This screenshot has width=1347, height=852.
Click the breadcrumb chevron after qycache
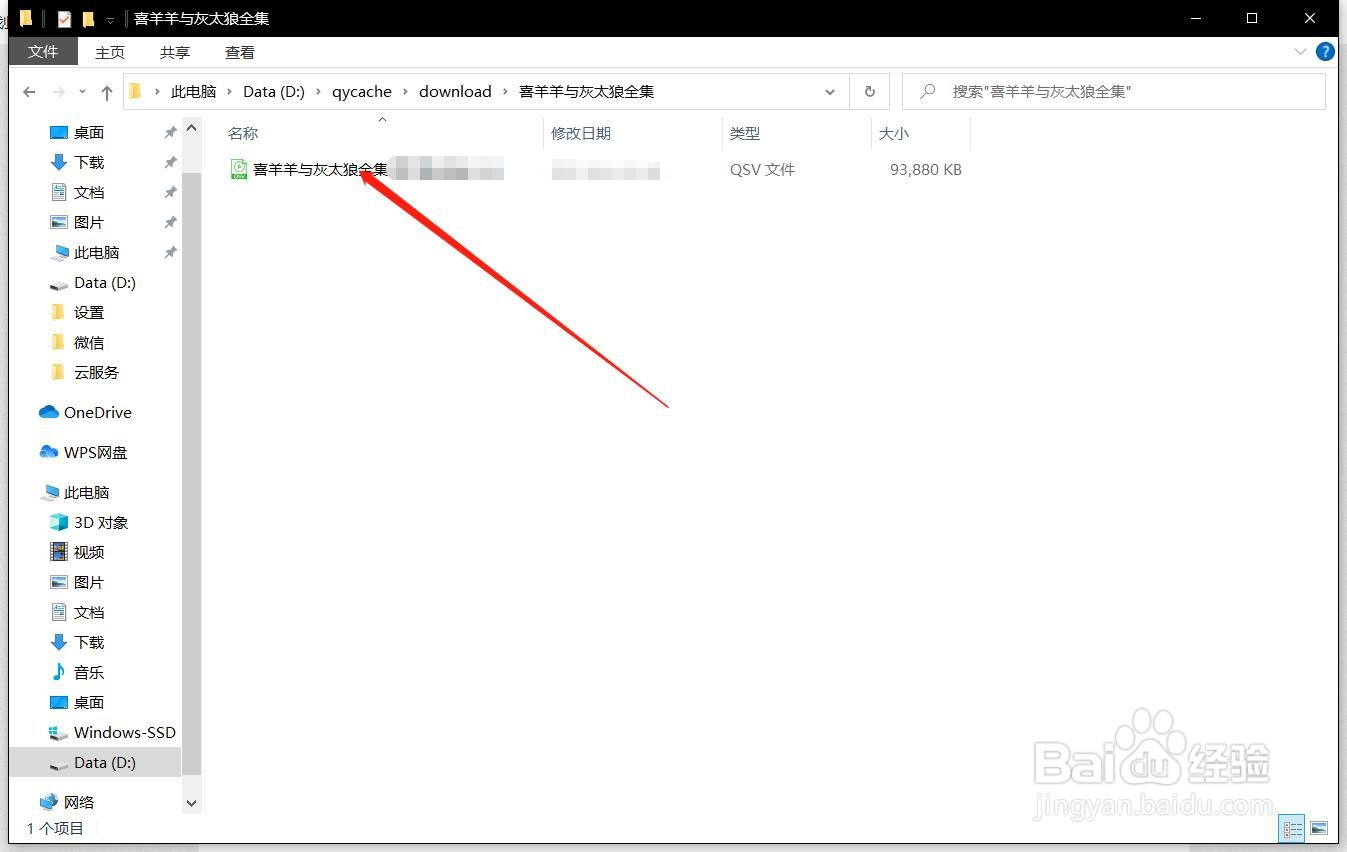point(406,92)
